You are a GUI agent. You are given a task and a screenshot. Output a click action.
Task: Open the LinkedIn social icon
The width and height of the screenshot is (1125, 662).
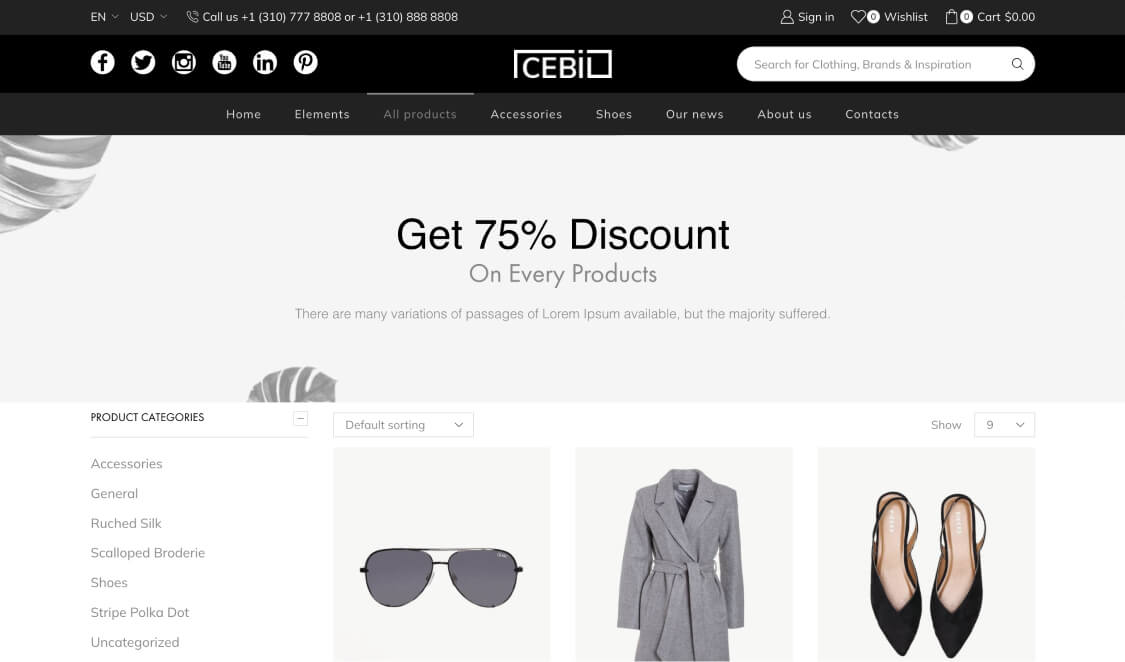(x=265, y=62)
